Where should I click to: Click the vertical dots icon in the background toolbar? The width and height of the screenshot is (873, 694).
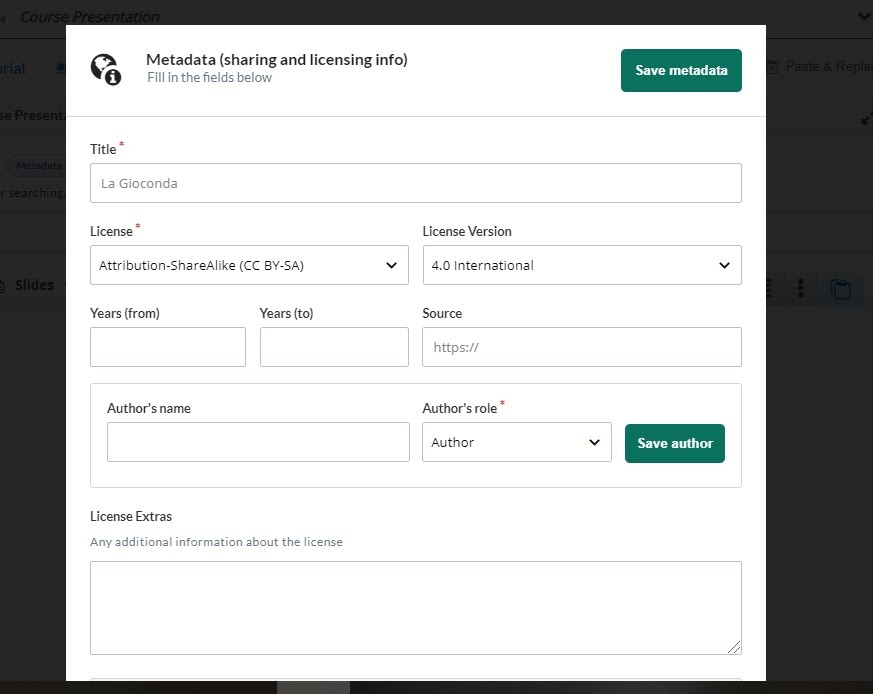pos(801,288)
